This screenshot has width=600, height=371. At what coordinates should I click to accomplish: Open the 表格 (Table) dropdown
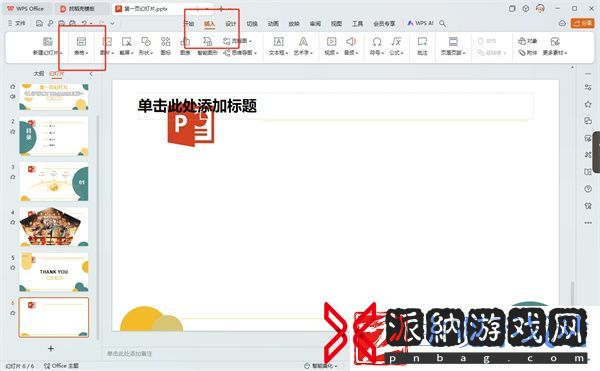(81, 46)
